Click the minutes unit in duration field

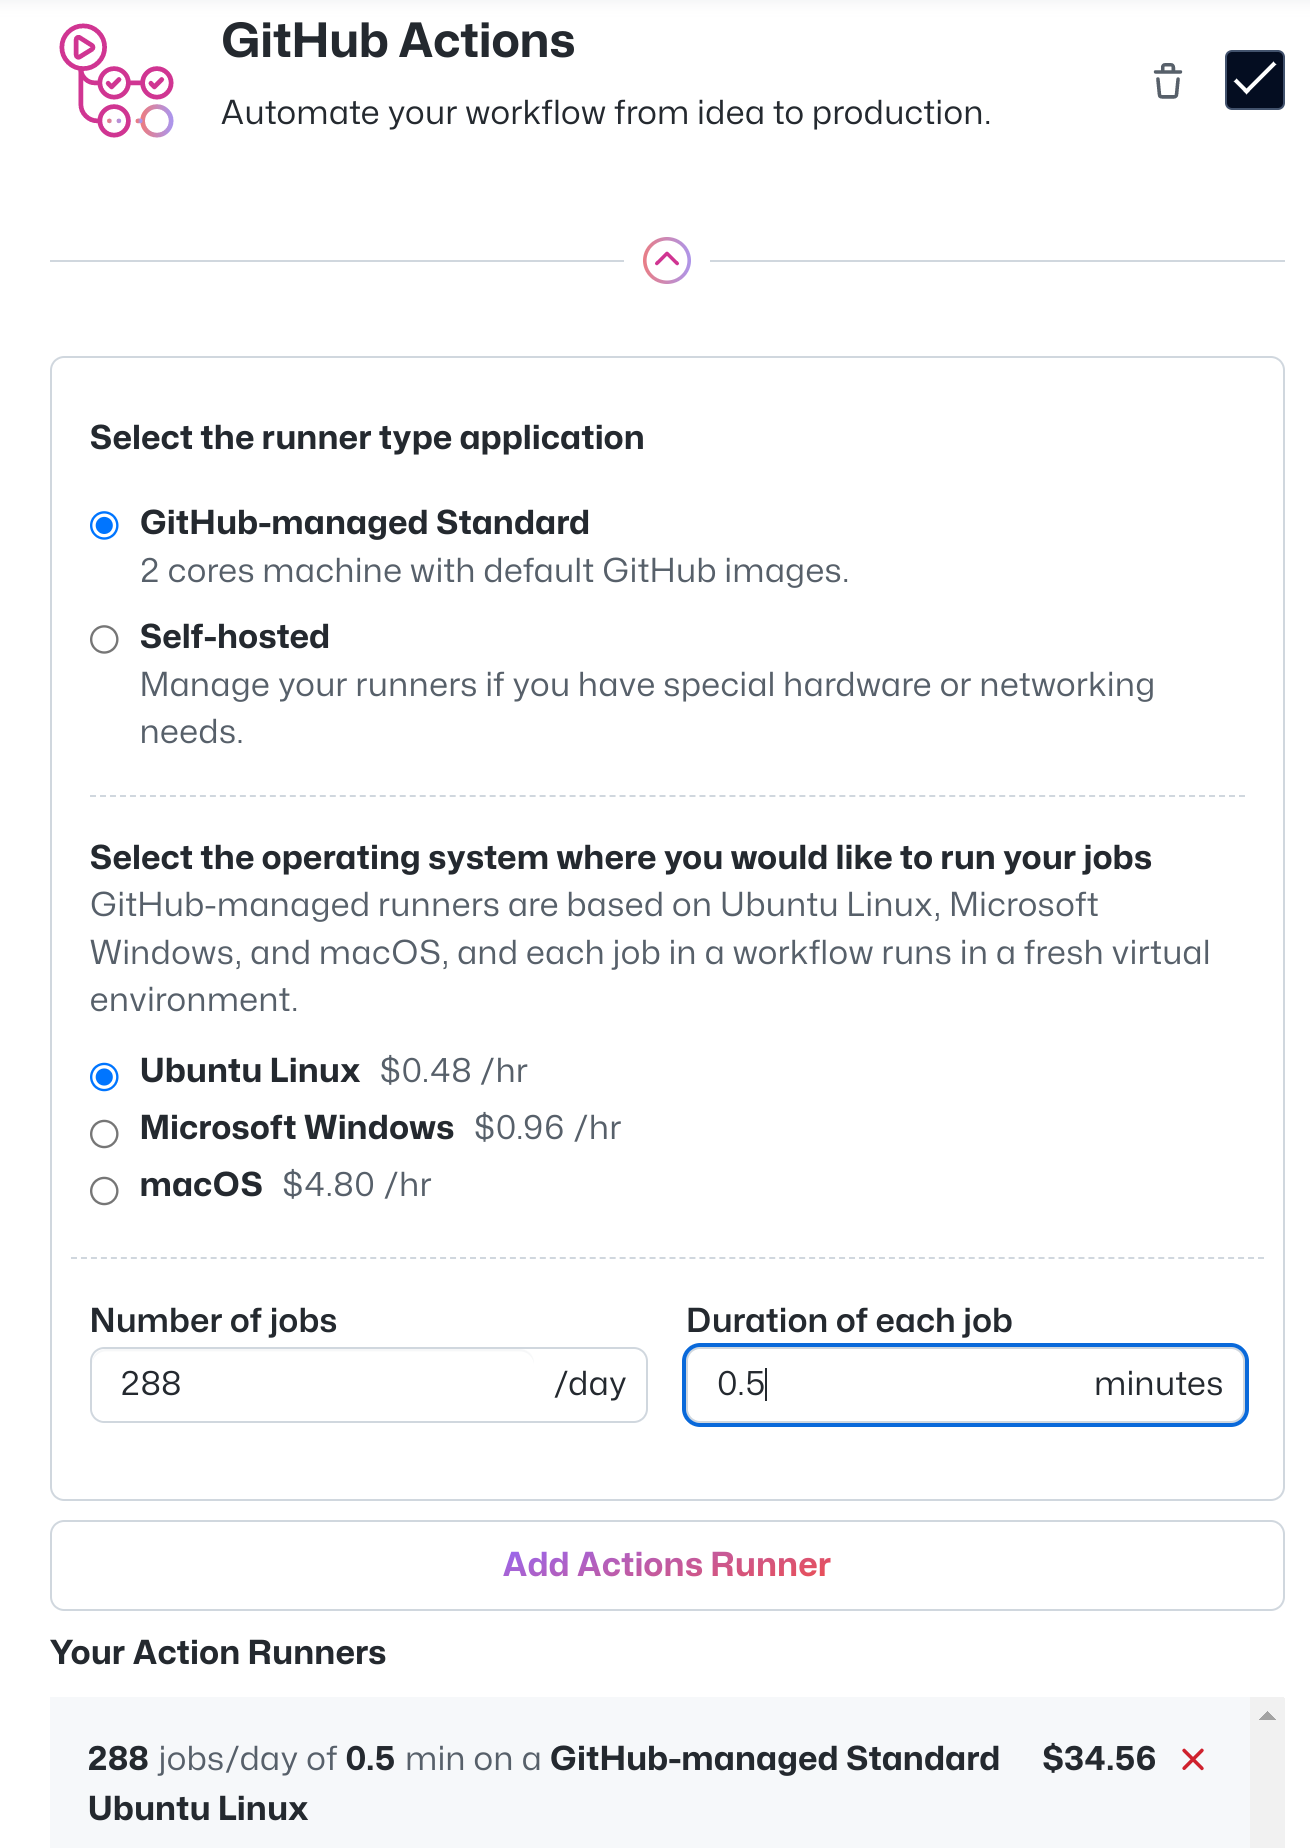click(x=1158, y=1384)
